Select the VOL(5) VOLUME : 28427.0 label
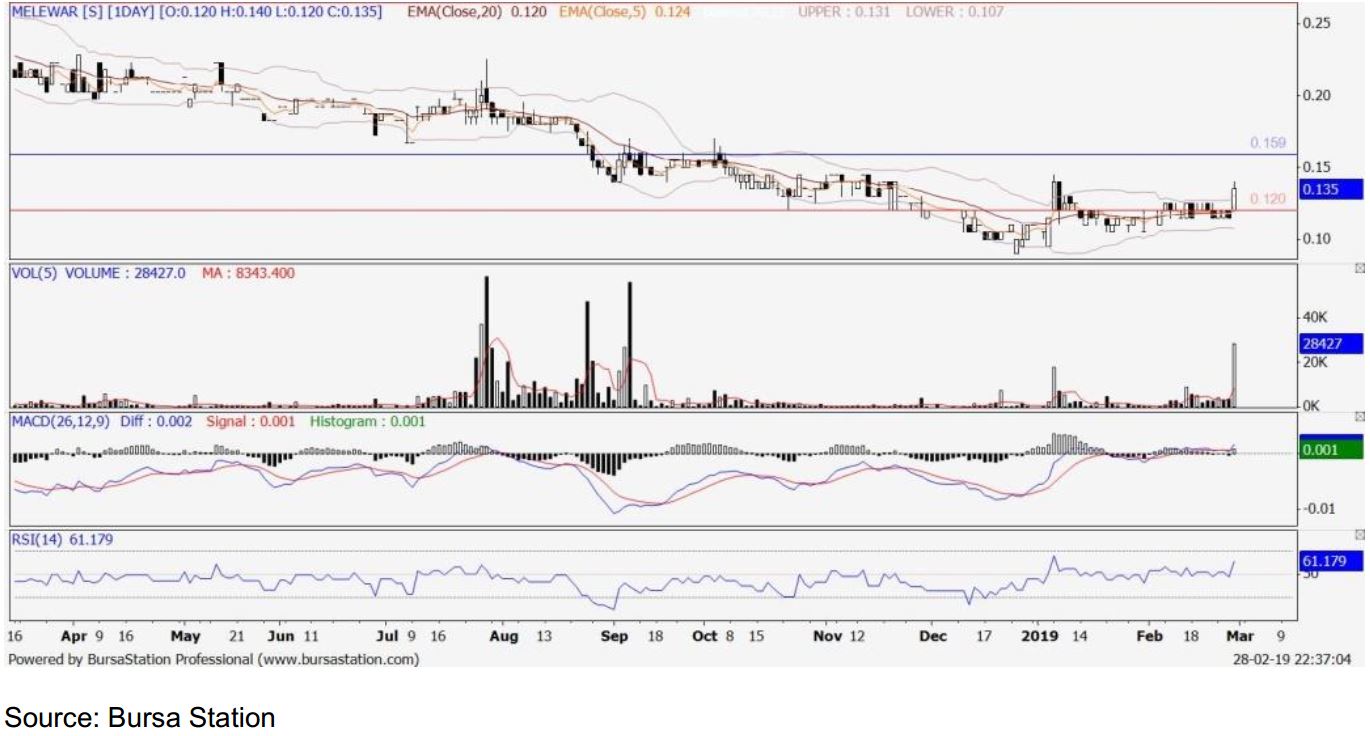 98,273
